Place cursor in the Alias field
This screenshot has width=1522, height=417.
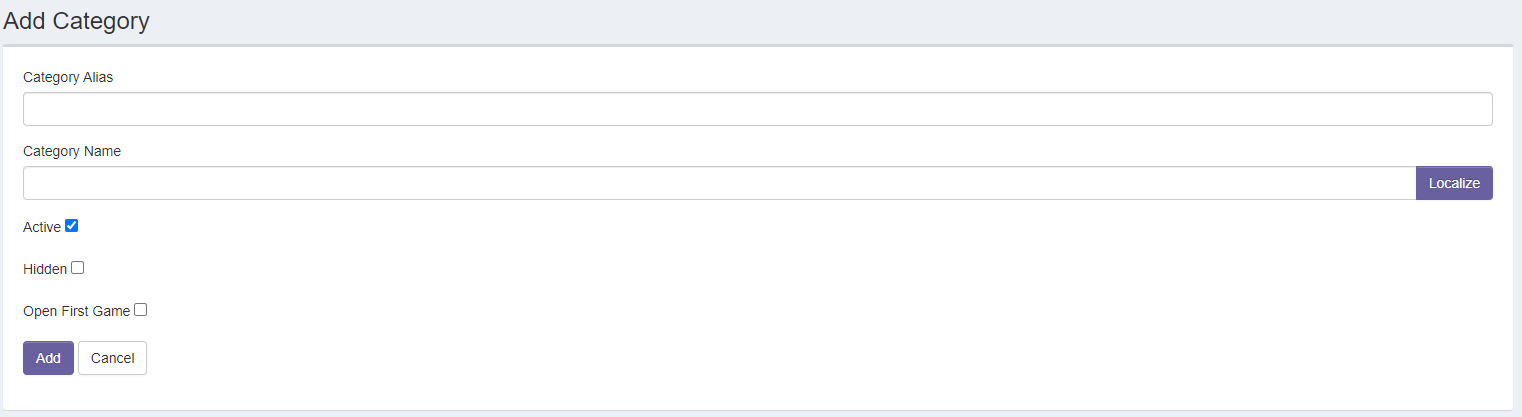[757, 109]
